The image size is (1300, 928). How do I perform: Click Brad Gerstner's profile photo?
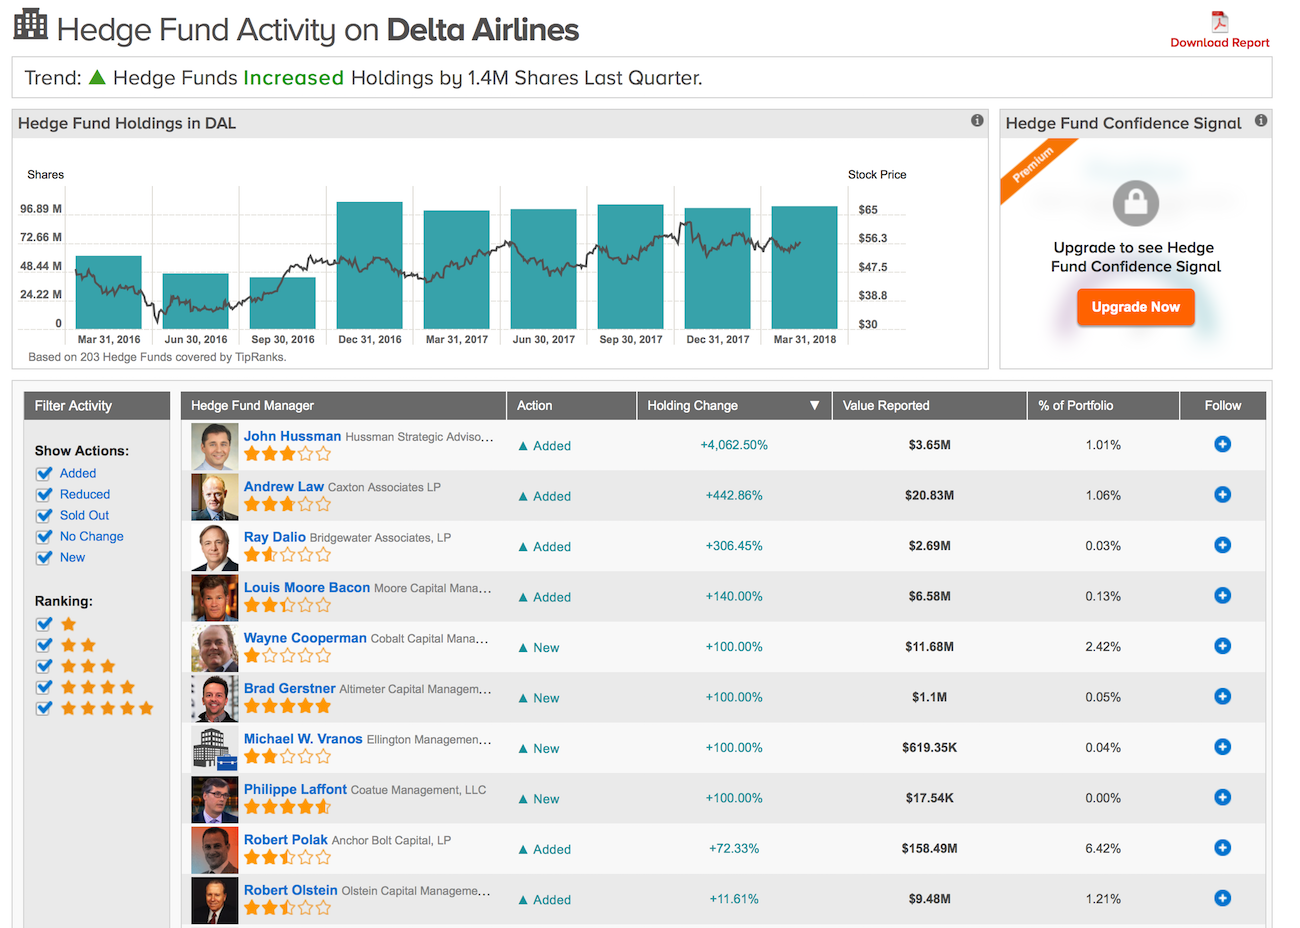click(x=215, y=699)
